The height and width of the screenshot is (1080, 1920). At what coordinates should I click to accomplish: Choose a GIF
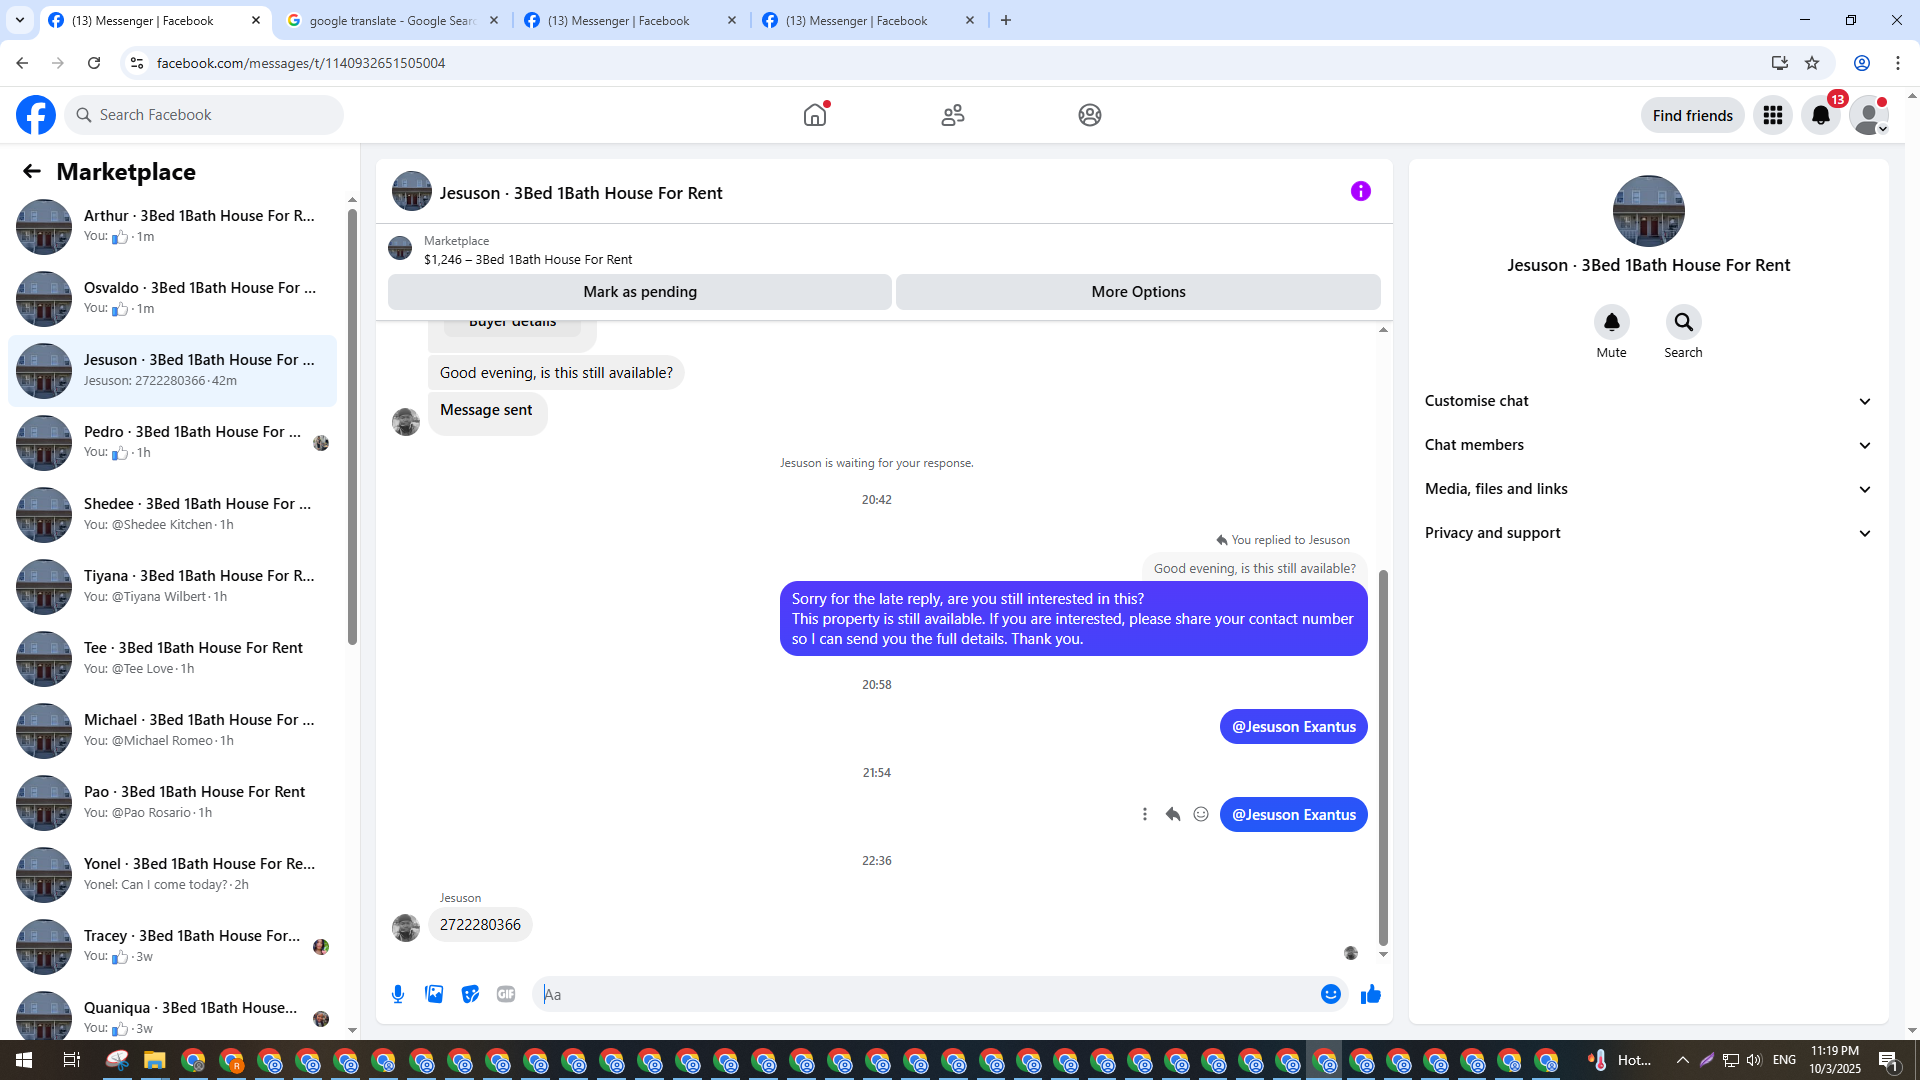[x=506, y=994]
